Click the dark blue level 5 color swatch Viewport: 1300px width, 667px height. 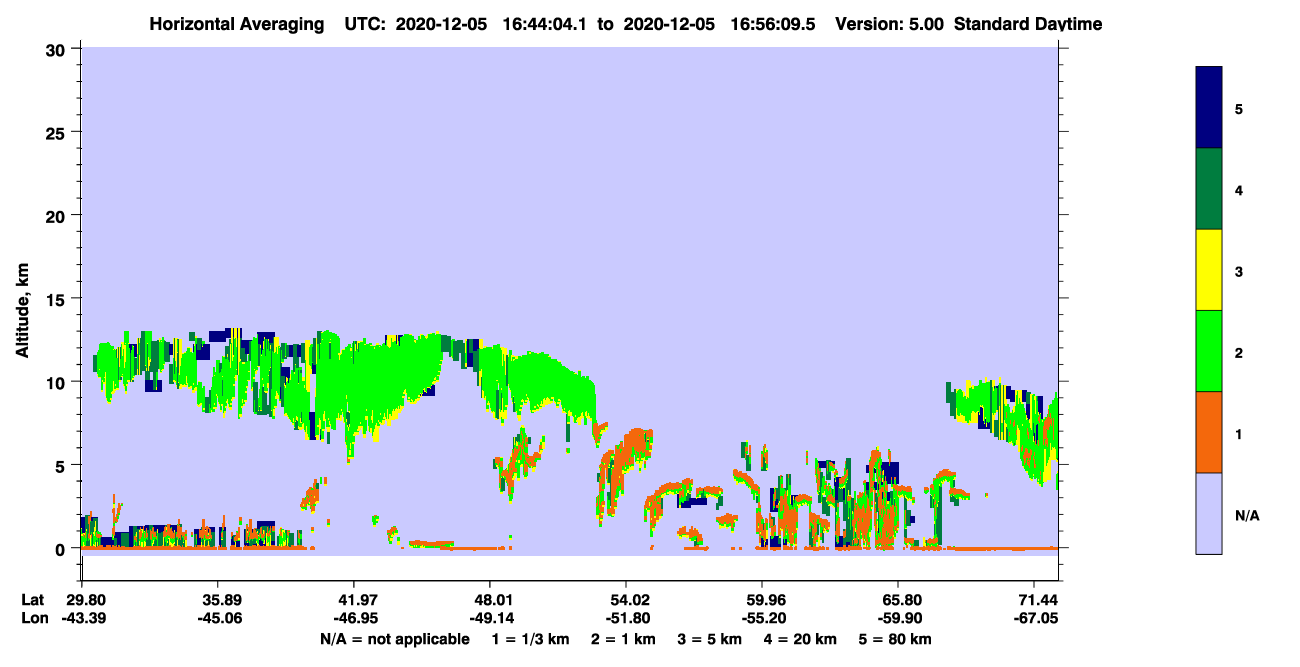pos(1209,107)
